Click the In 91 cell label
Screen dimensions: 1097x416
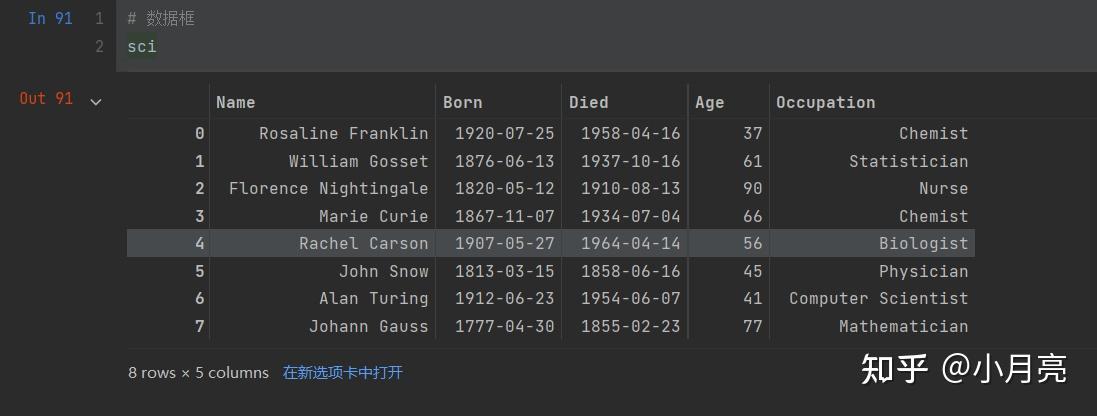(50, 18)
